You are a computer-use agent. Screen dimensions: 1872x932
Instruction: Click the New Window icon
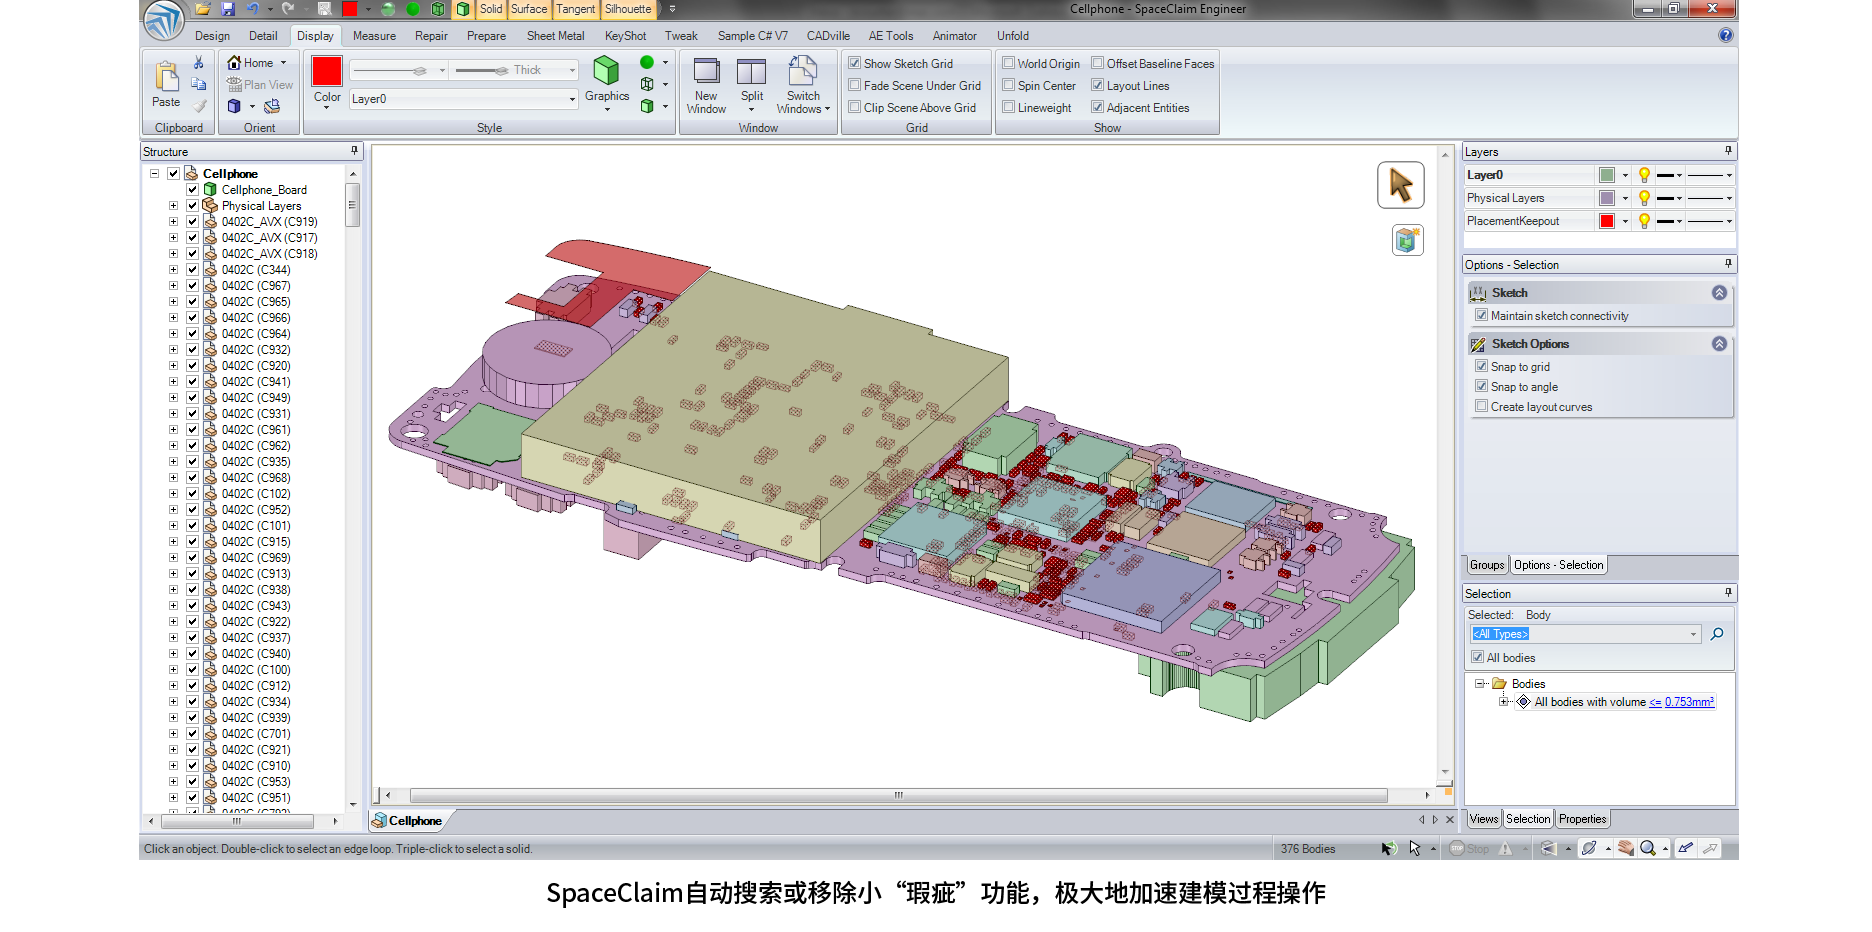(x=706, y=73)
